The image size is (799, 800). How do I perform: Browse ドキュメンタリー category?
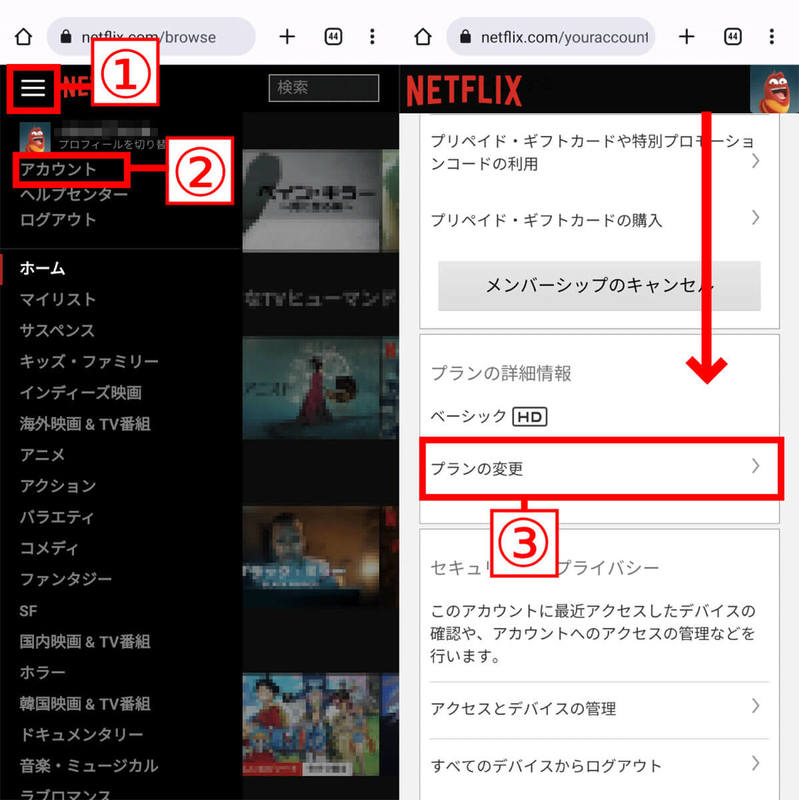pyautogui.click(x=81, y=735)
